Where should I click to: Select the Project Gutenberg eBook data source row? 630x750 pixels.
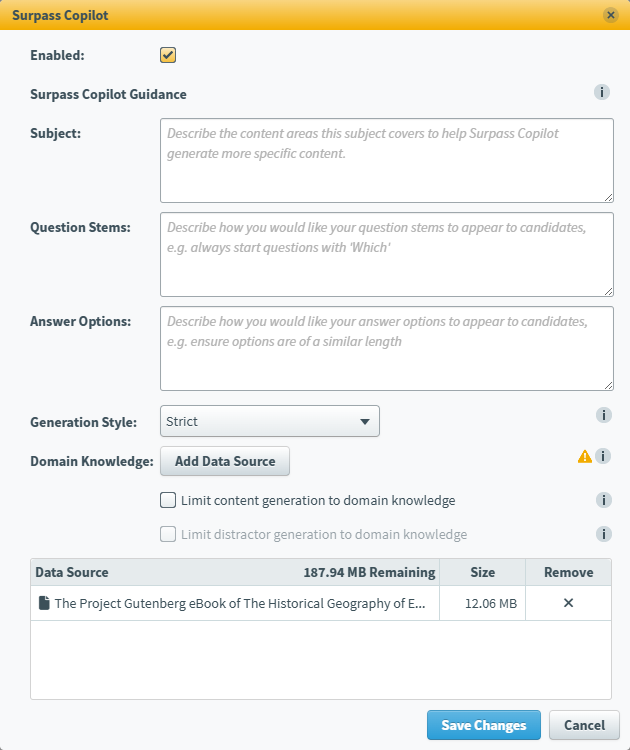(x=240, y=603)
